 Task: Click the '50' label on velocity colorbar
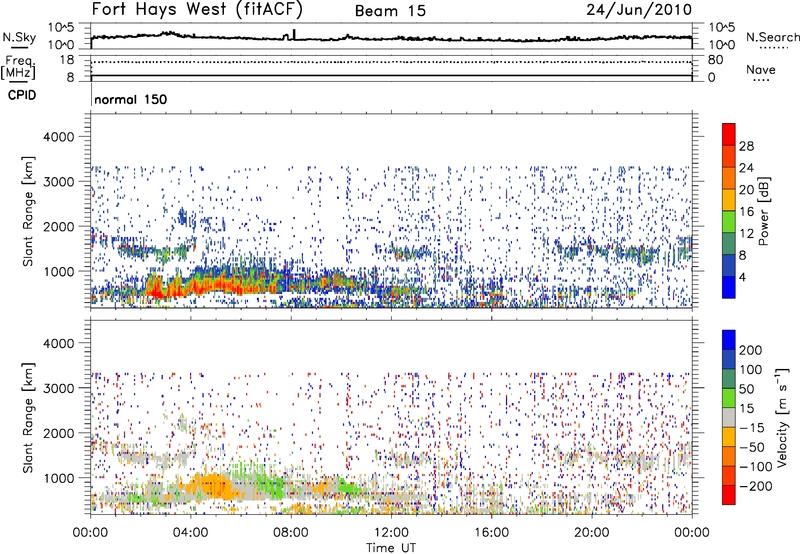pos(746,389)
